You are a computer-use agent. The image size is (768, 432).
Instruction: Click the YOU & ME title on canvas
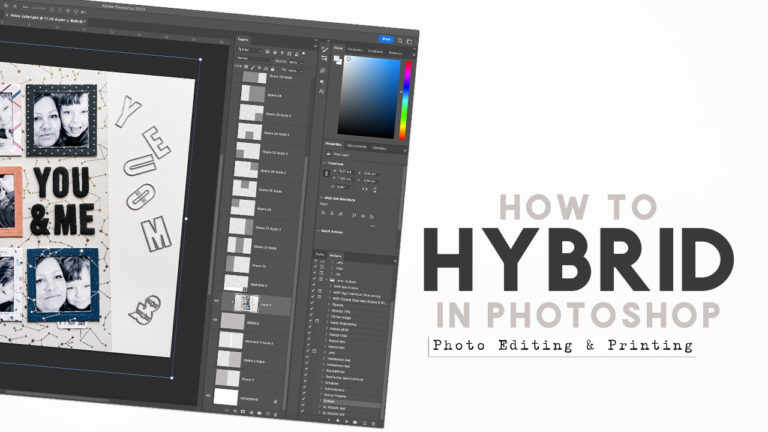point(63,201)
